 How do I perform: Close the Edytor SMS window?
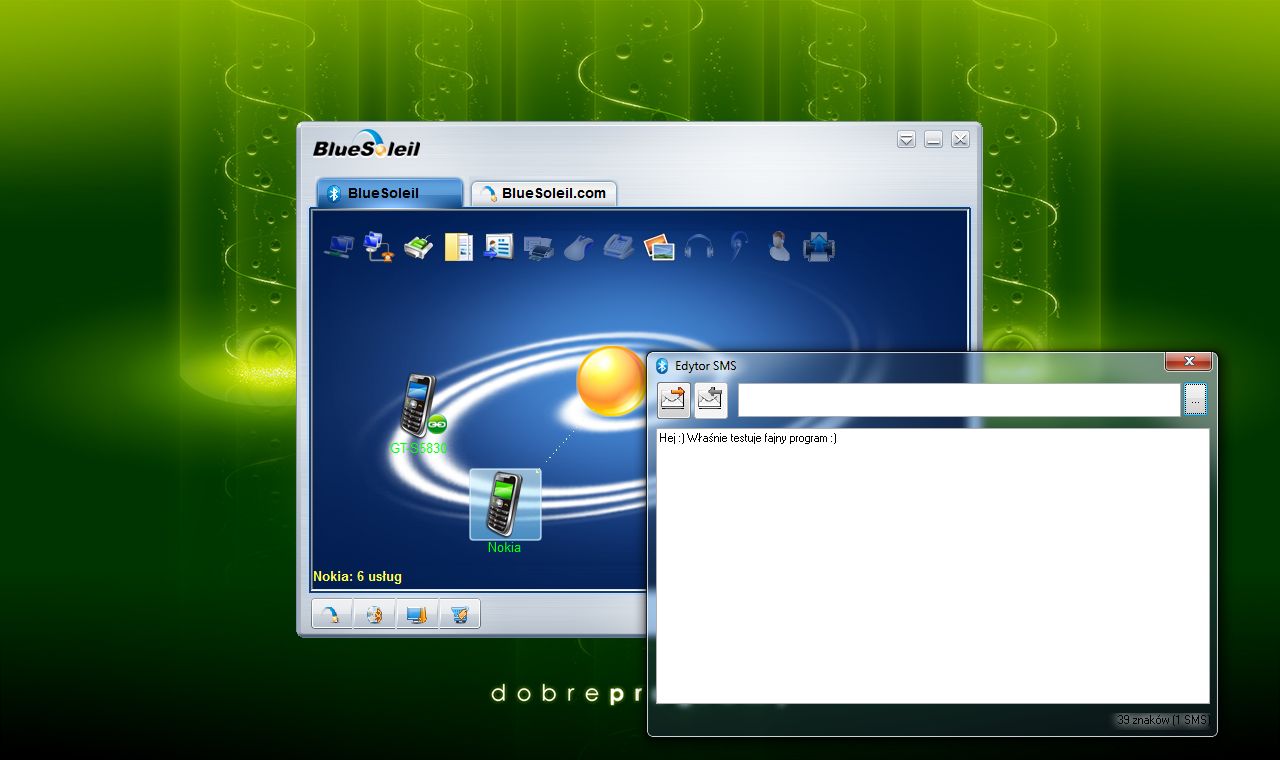pos(1189,362)
